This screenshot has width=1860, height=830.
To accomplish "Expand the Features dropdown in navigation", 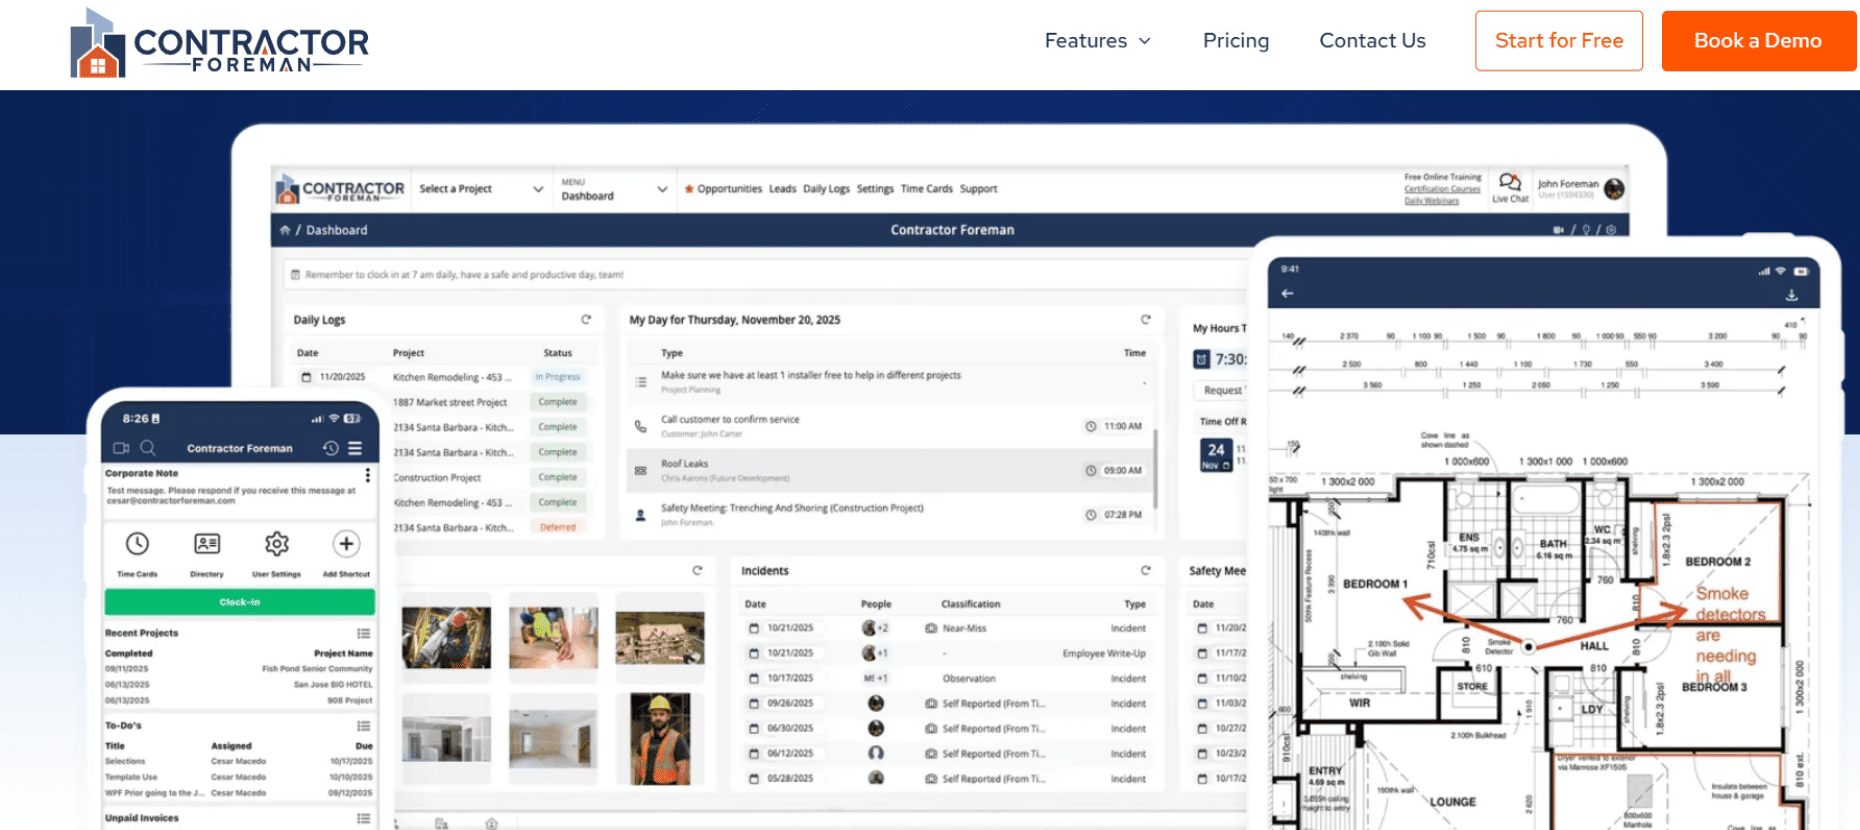I will point(1097,41).
